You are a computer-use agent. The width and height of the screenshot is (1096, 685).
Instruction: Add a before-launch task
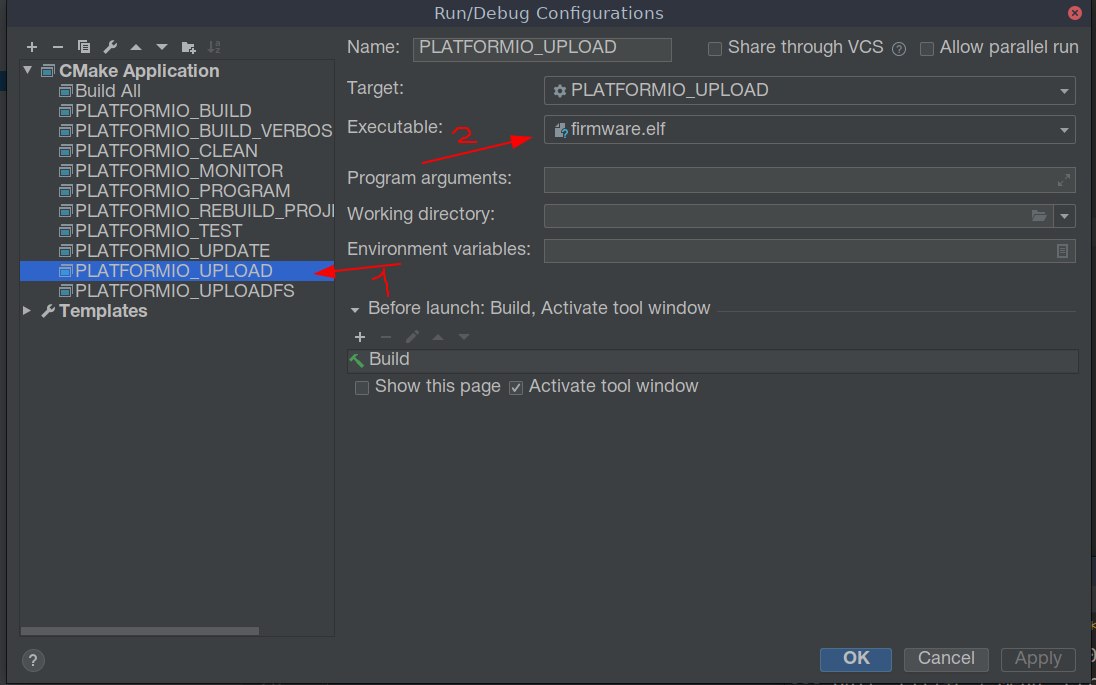tap(360, 337)
